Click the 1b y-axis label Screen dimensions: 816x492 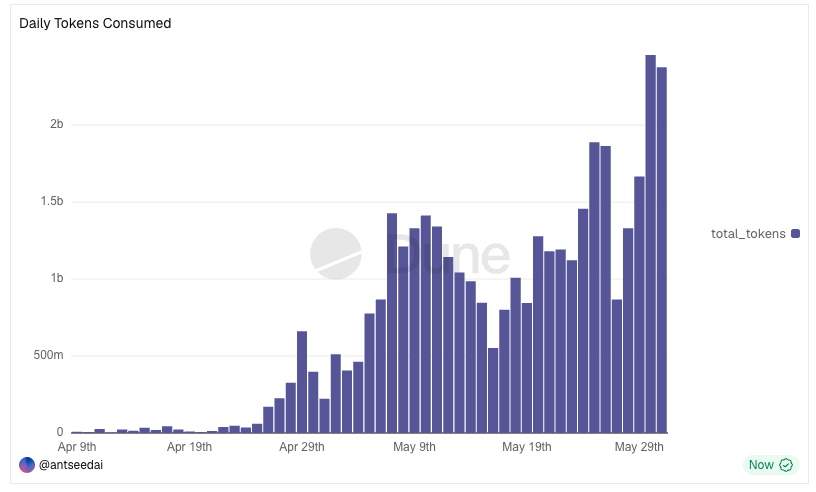pos(57,278)
